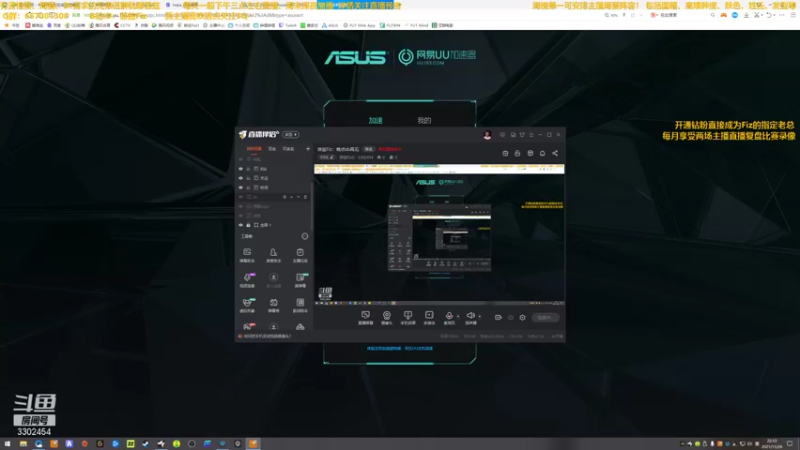Viewport: 800px width, 450px height.
Task: Open the phone screen-casting source
Action: (x=408, y=317)
